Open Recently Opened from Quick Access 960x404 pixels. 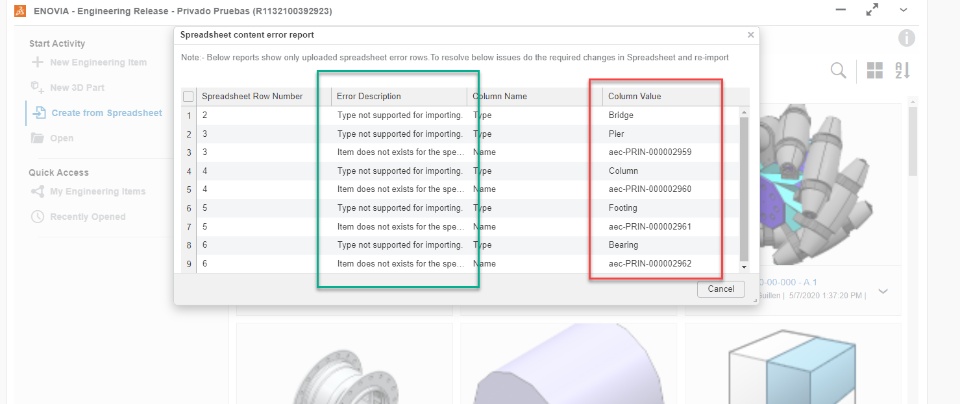(88, 216)
